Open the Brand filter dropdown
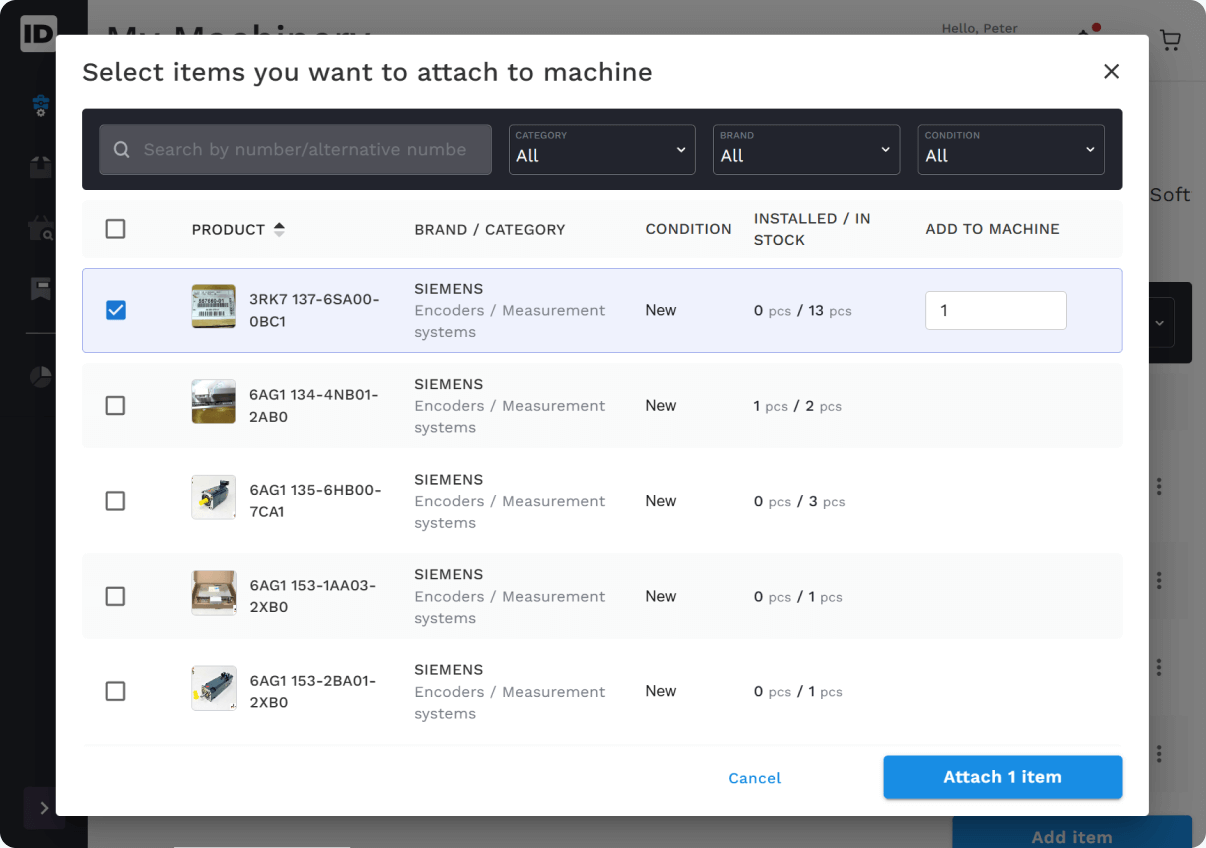The image size is (1206, 848). 806,150
